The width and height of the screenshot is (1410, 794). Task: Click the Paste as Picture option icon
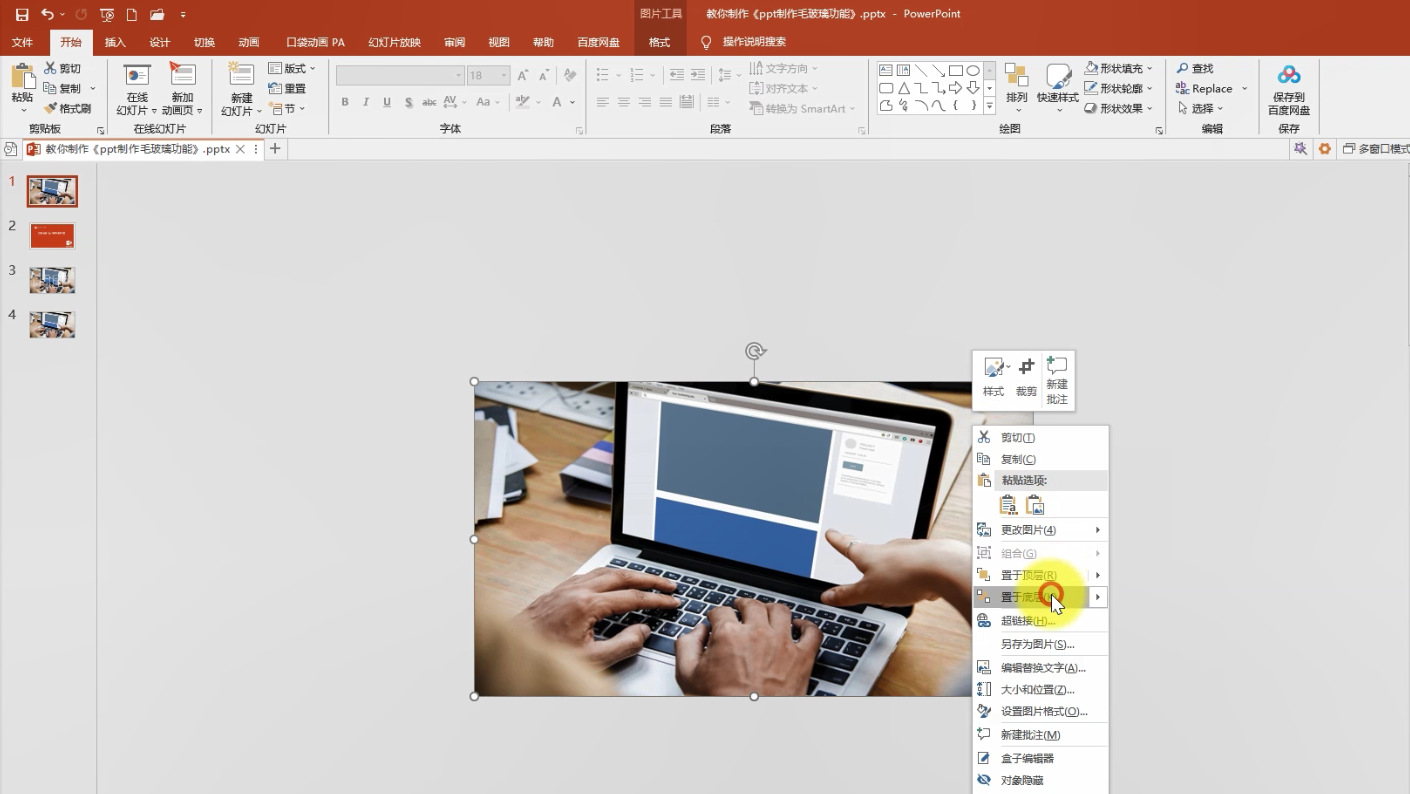coord(1035,505)
